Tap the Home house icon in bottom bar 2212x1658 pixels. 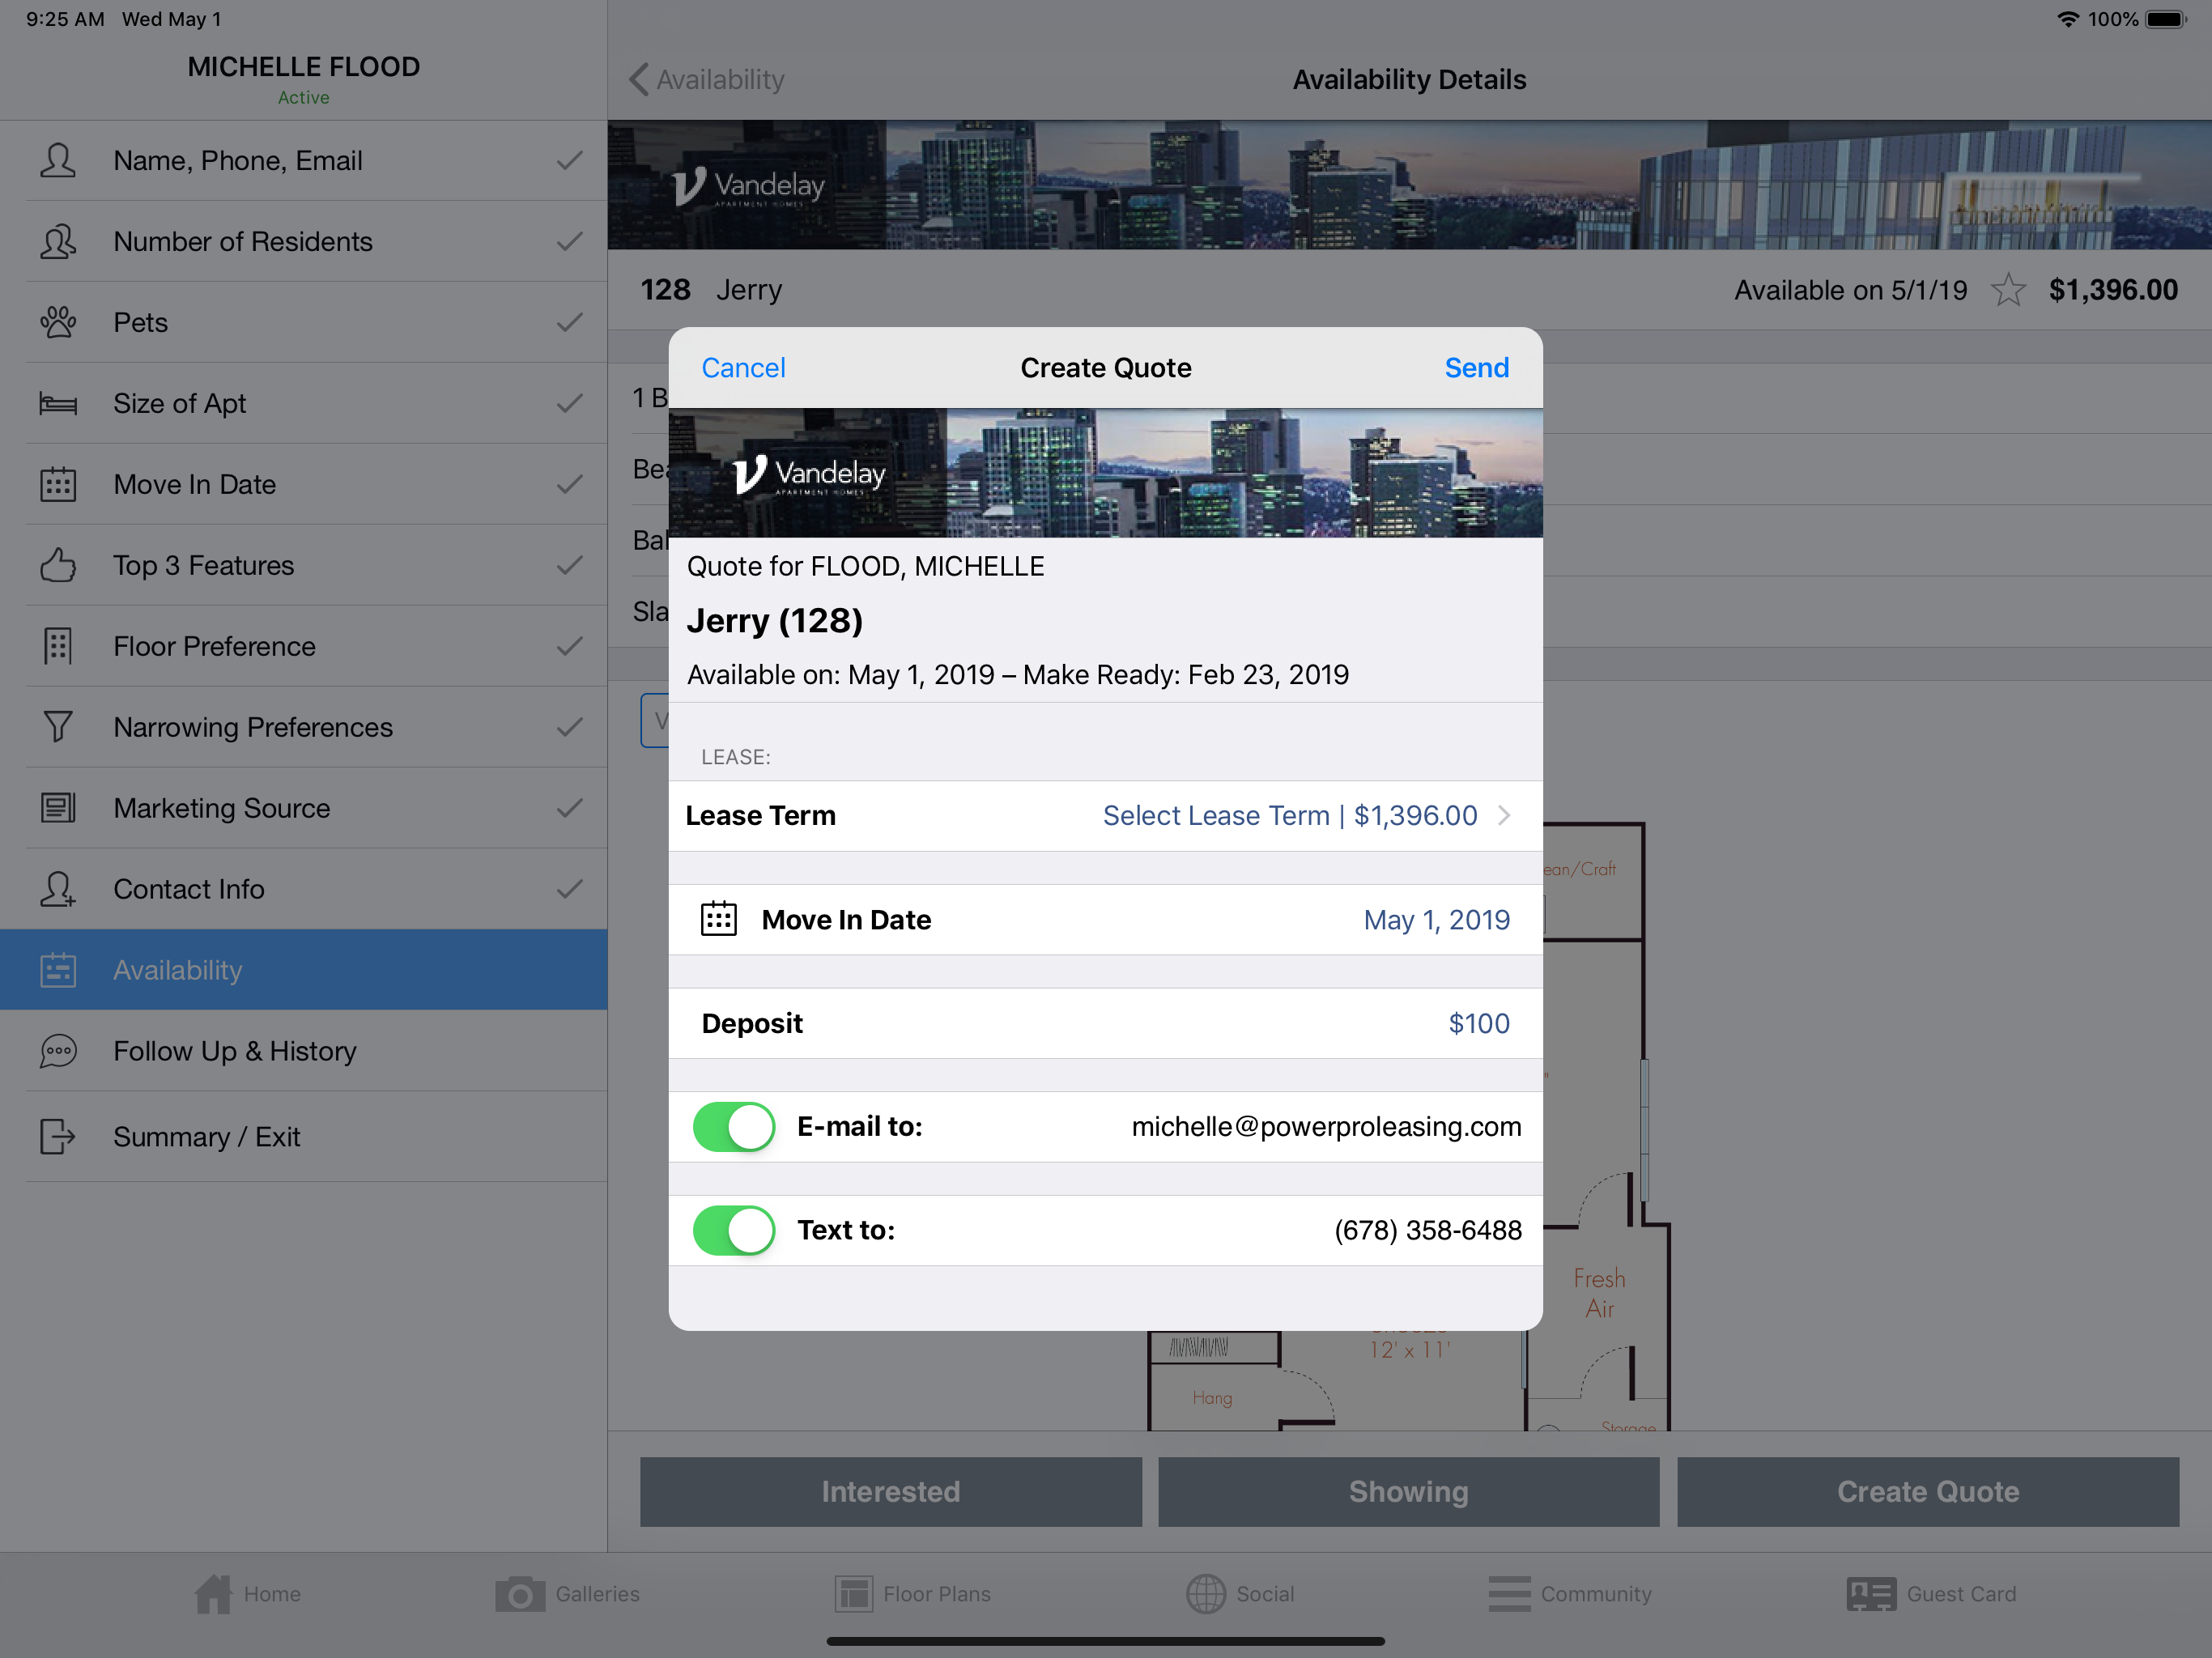(x=213, y=1594)
